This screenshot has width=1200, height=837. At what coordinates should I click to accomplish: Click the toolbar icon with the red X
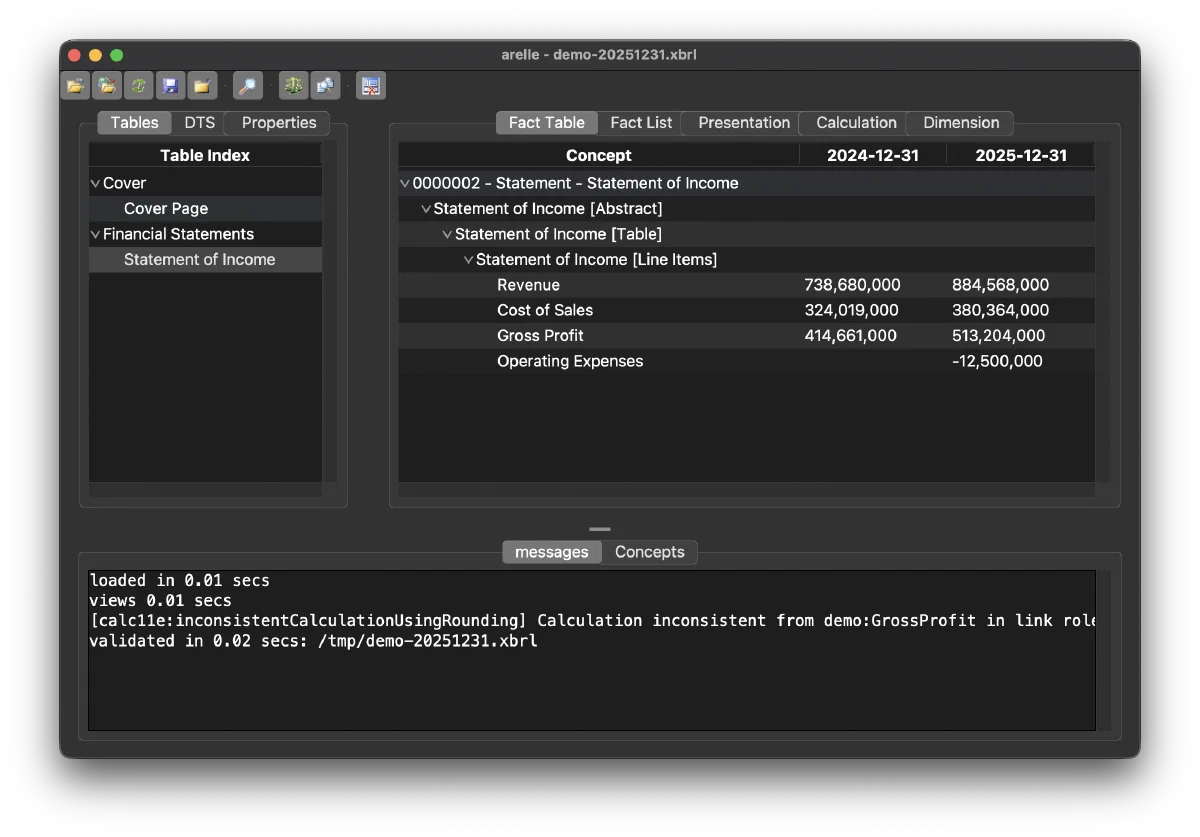point(371,86)
